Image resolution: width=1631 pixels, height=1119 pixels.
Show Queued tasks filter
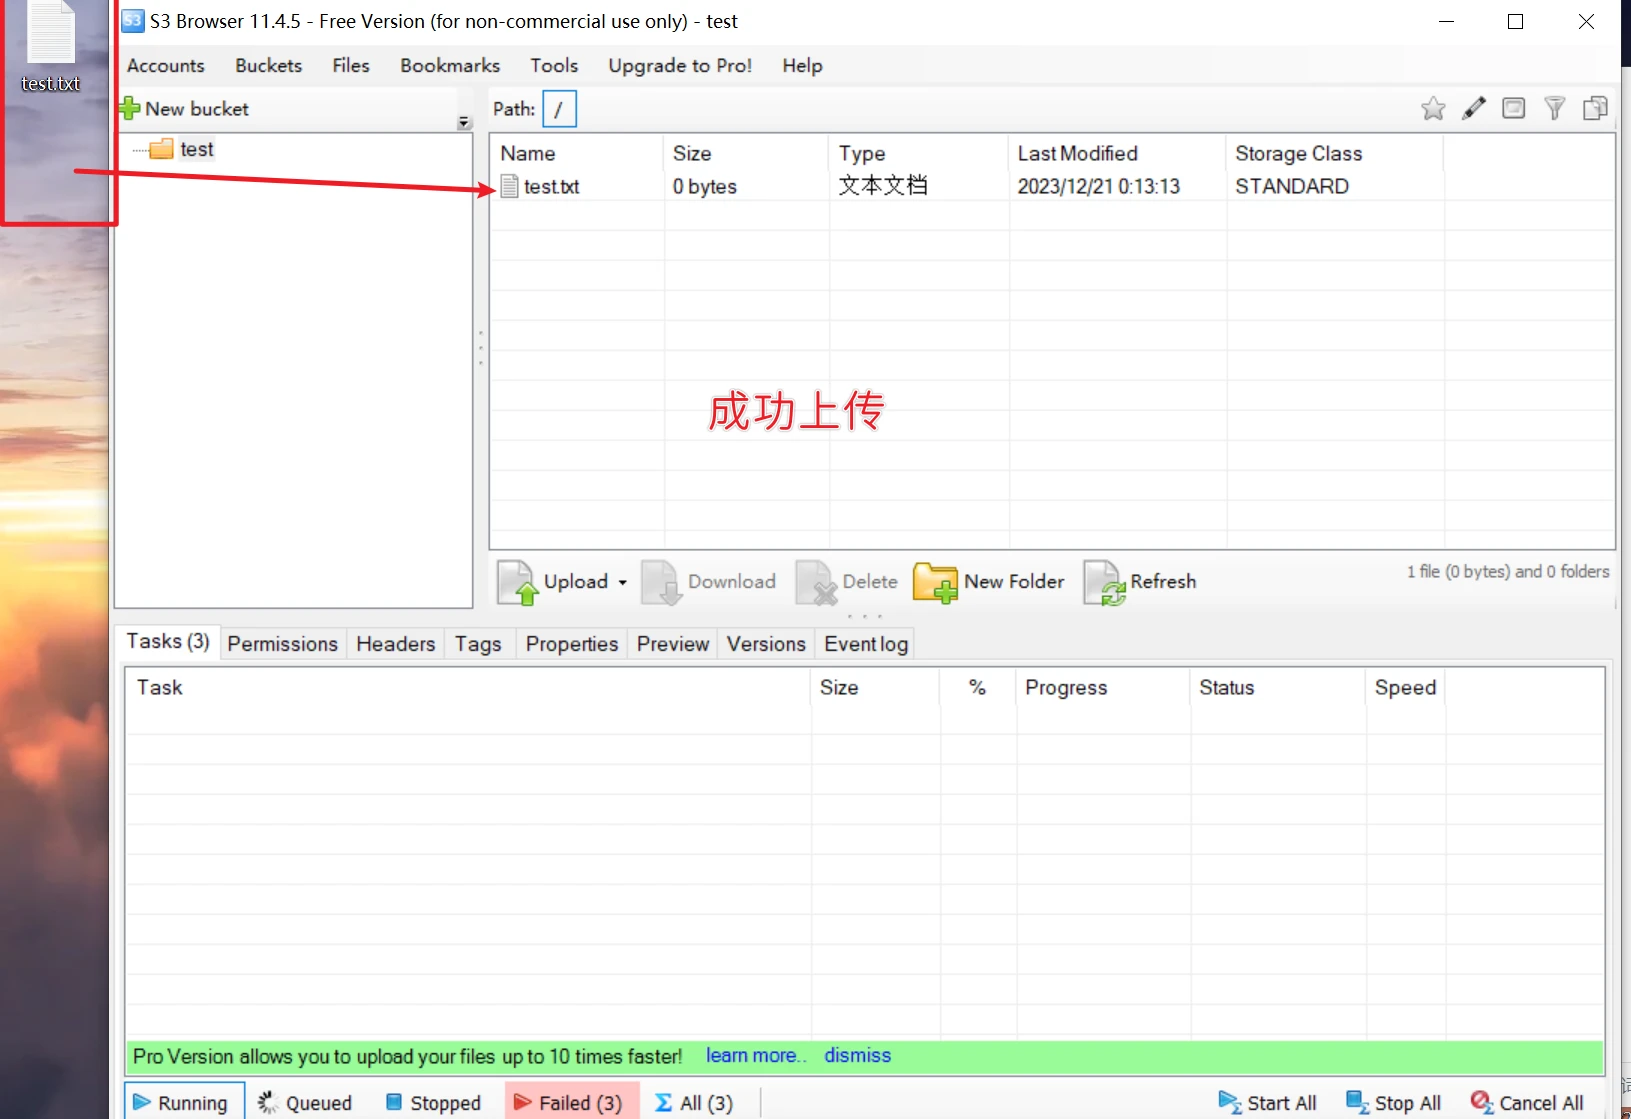tap(306, 1102)
